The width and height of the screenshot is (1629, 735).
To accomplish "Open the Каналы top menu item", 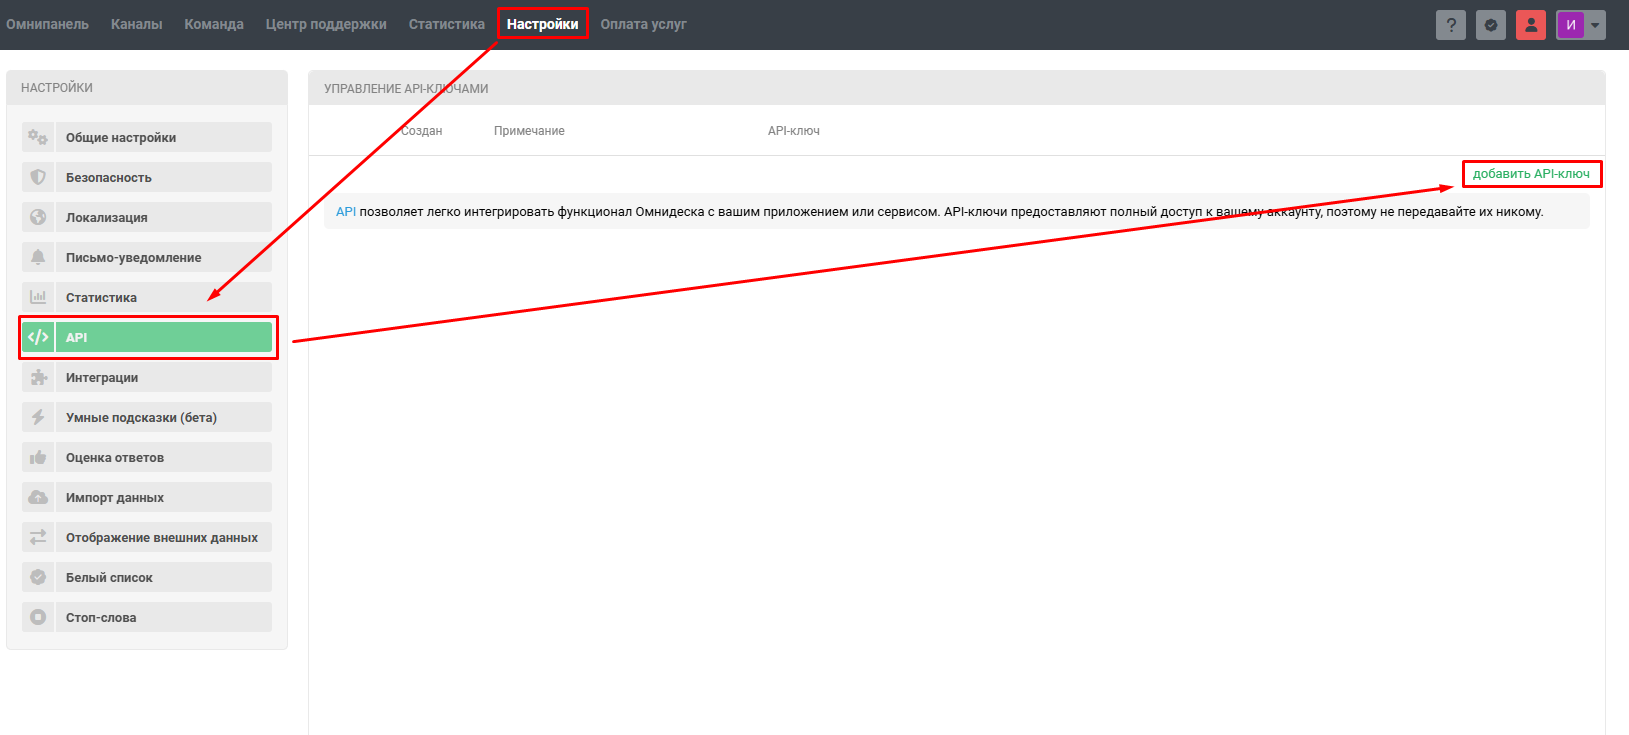I will (x=136, y=24).
